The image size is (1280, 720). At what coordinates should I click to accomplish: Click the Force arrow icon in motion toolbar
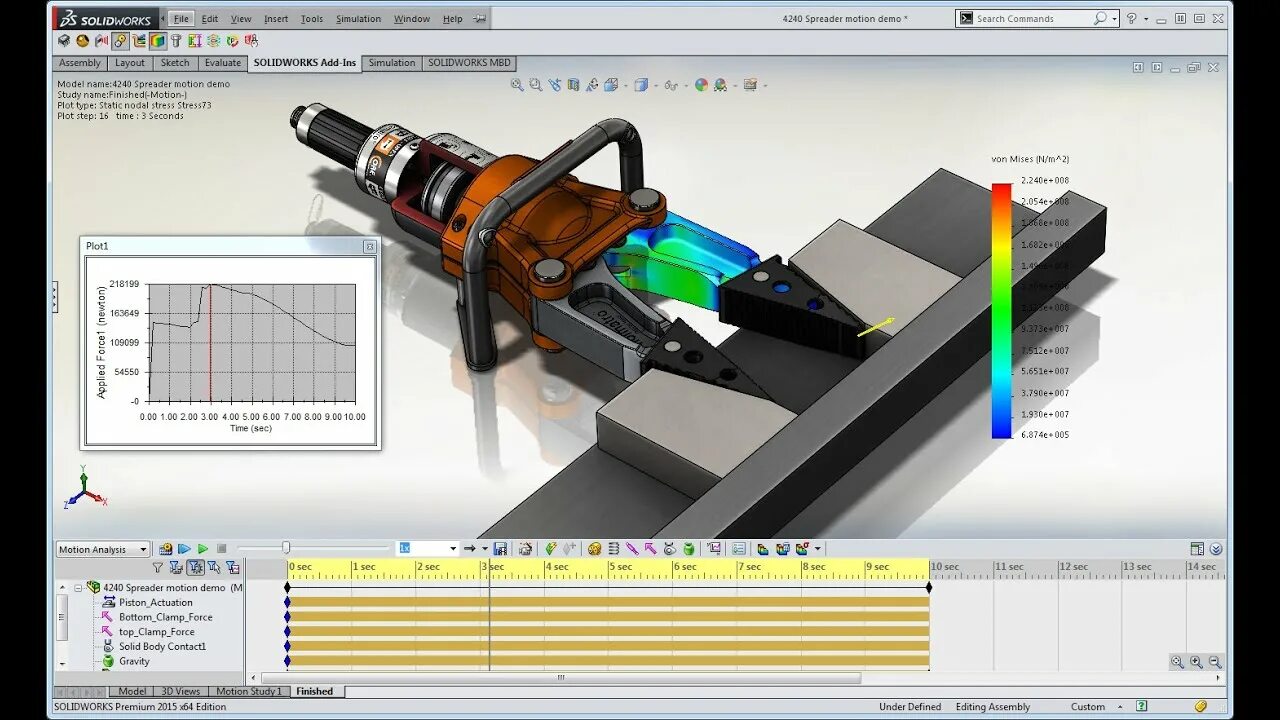[x=650, y=549]
